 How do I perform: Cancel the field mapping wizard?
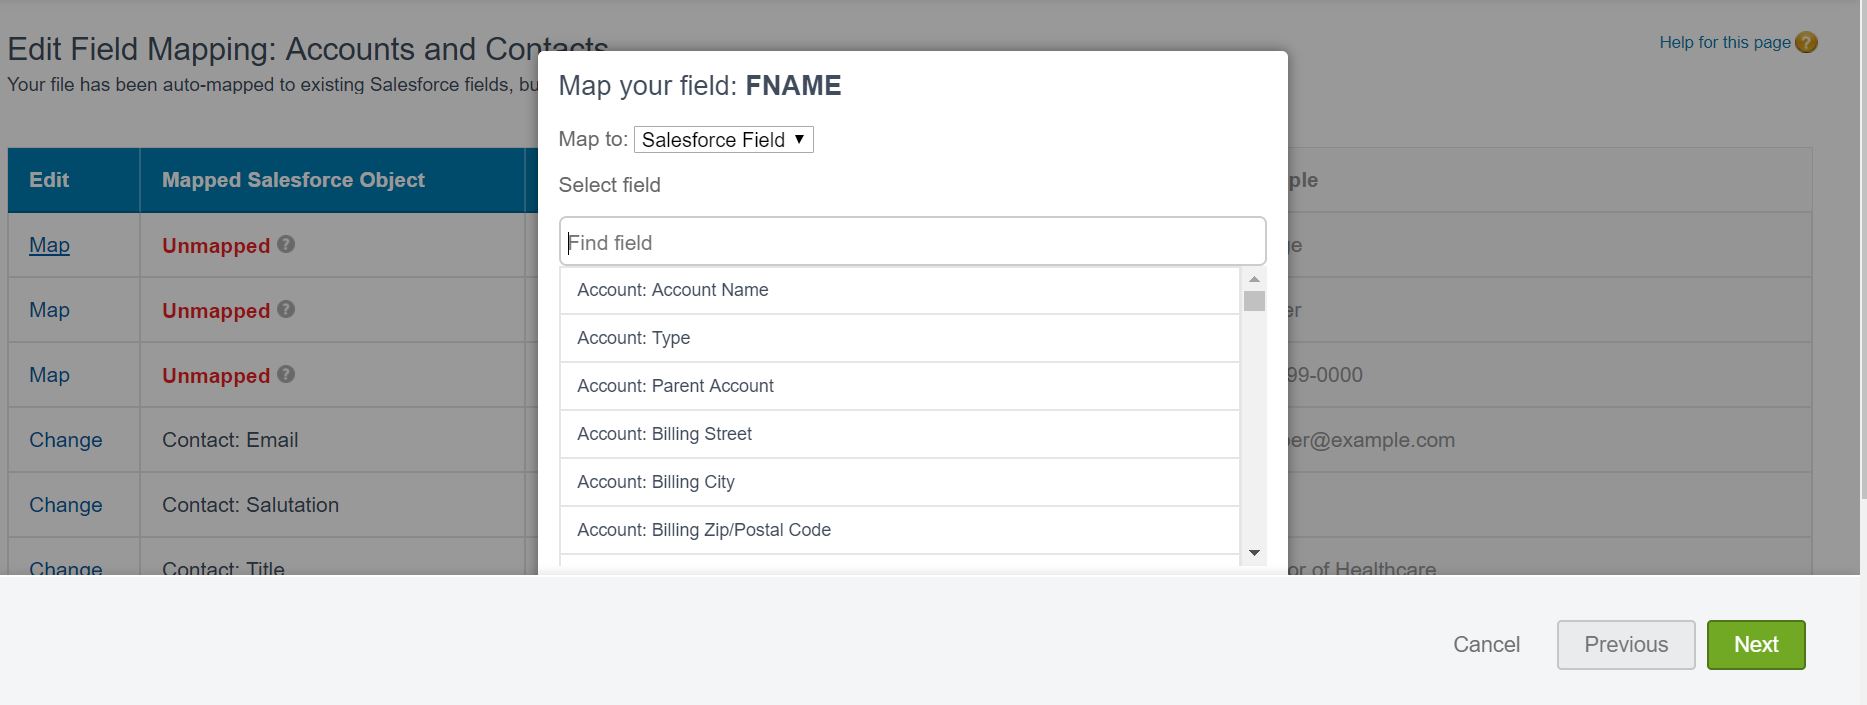(1486, 645)
